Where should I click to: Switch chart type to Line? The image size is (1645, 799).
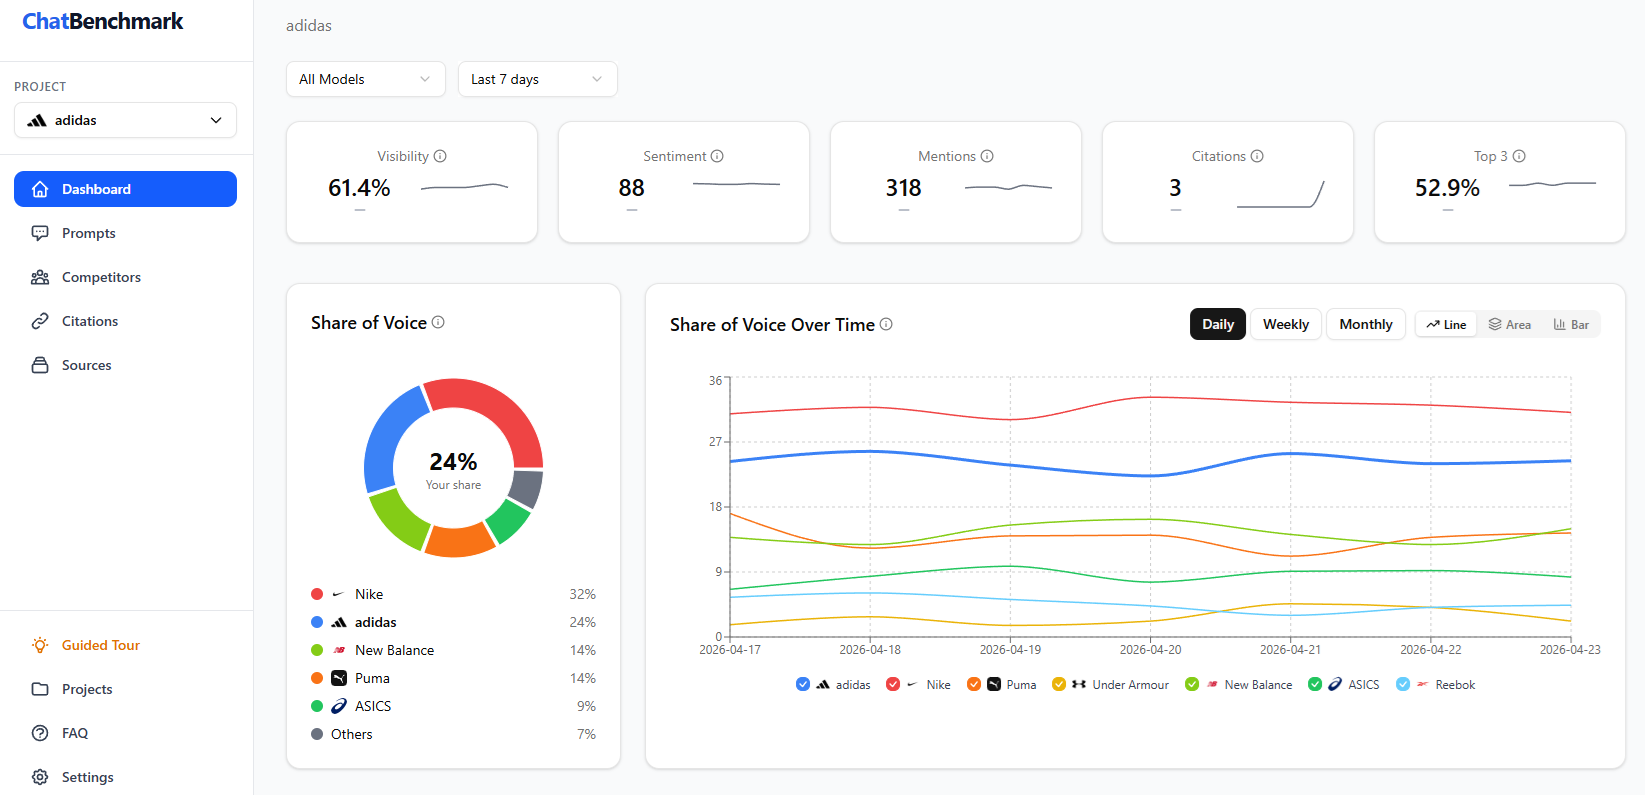point(1446,324)
